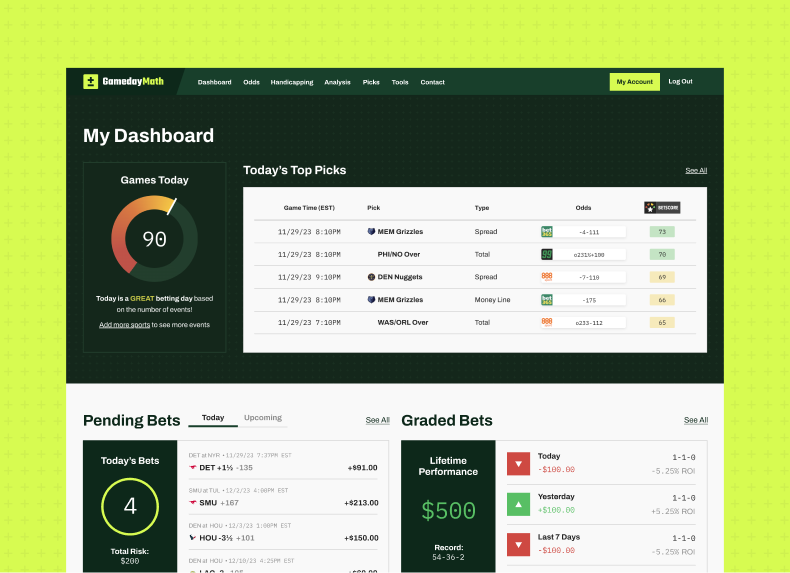Click the yellow betscore badge 66

click(x=662, y=300)
